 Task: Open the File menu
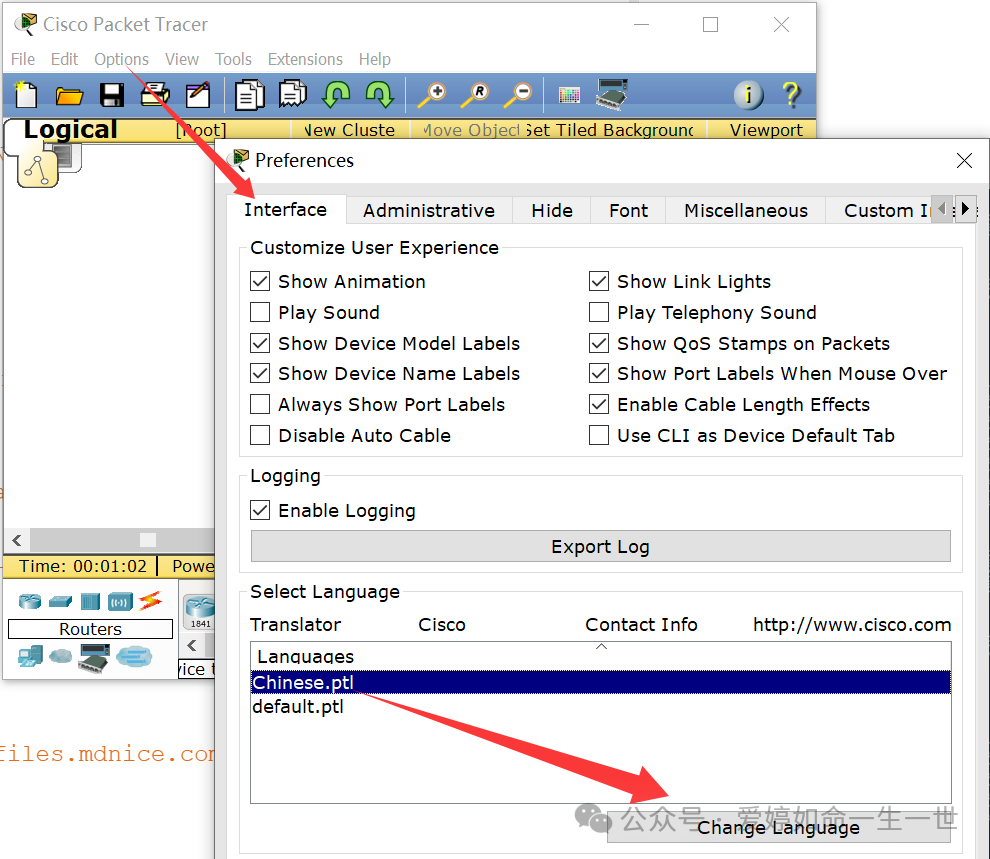point(23,59)
